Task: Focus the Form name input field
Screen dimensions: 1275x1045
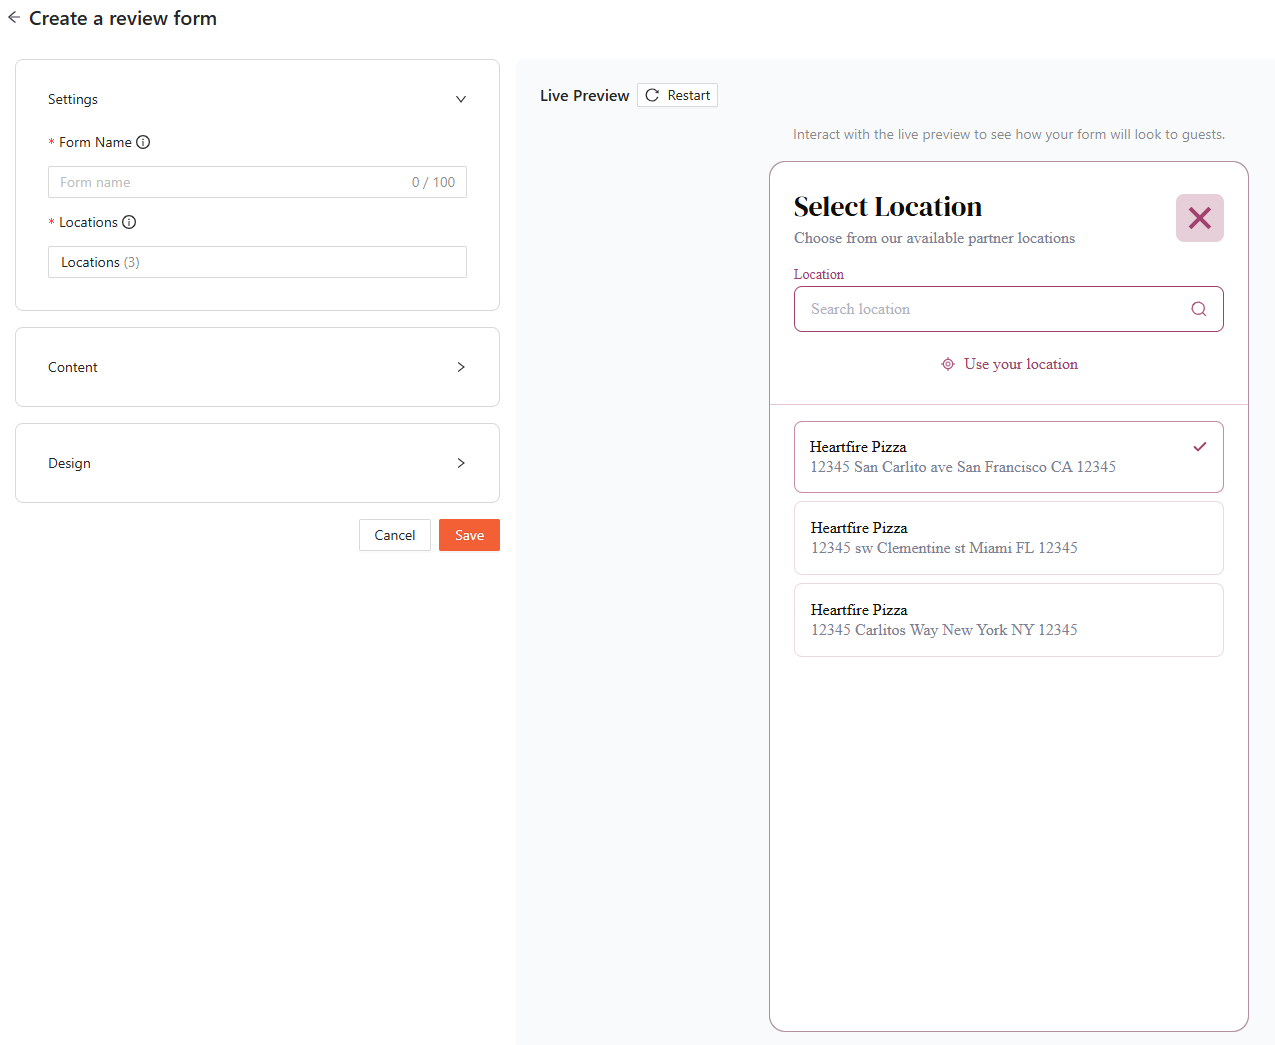Action: click(230, 182)
